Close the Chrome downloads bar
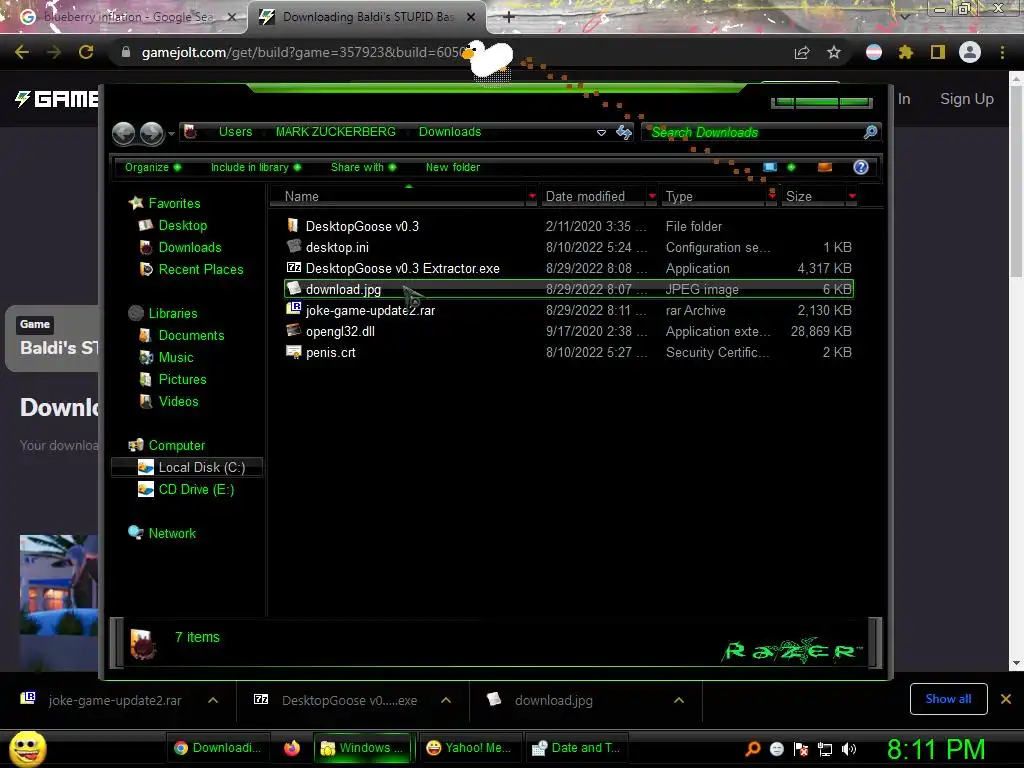 1006,699
